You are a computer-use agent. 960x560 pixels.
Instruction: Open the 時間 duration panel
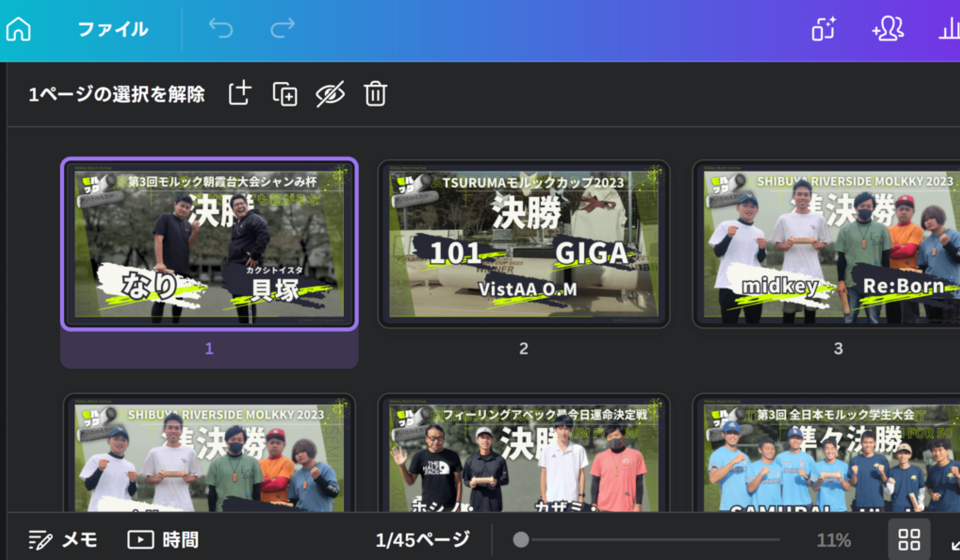coord(163,540)
